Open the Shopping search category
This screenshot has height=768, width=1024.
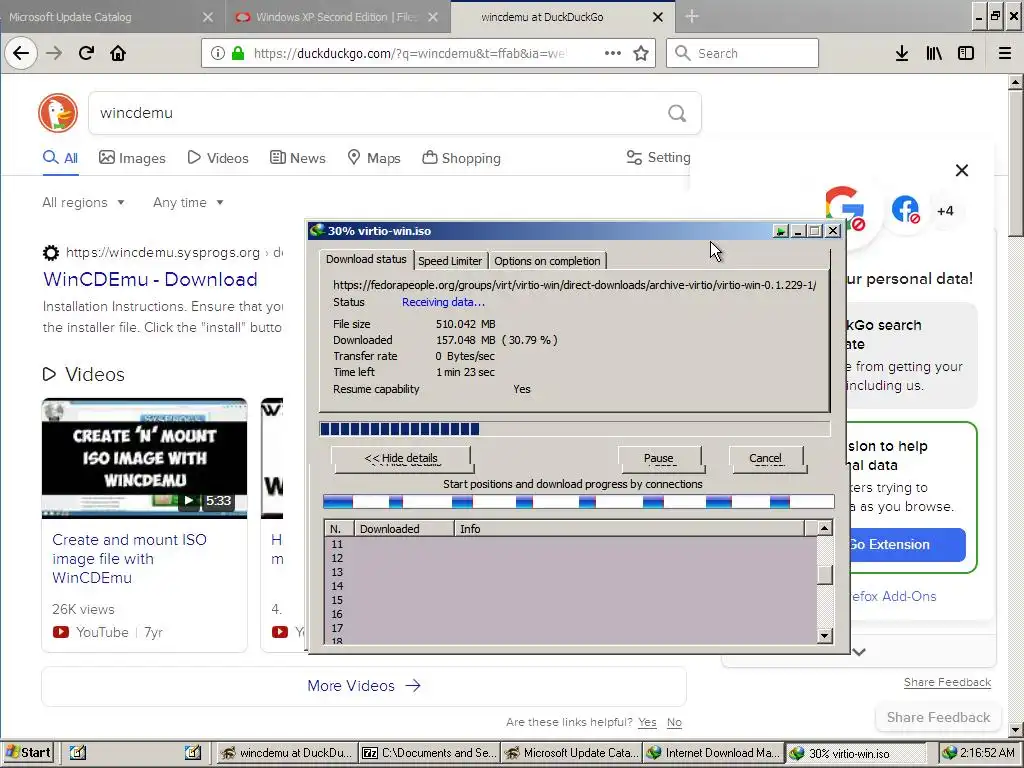tap(462, 158)
